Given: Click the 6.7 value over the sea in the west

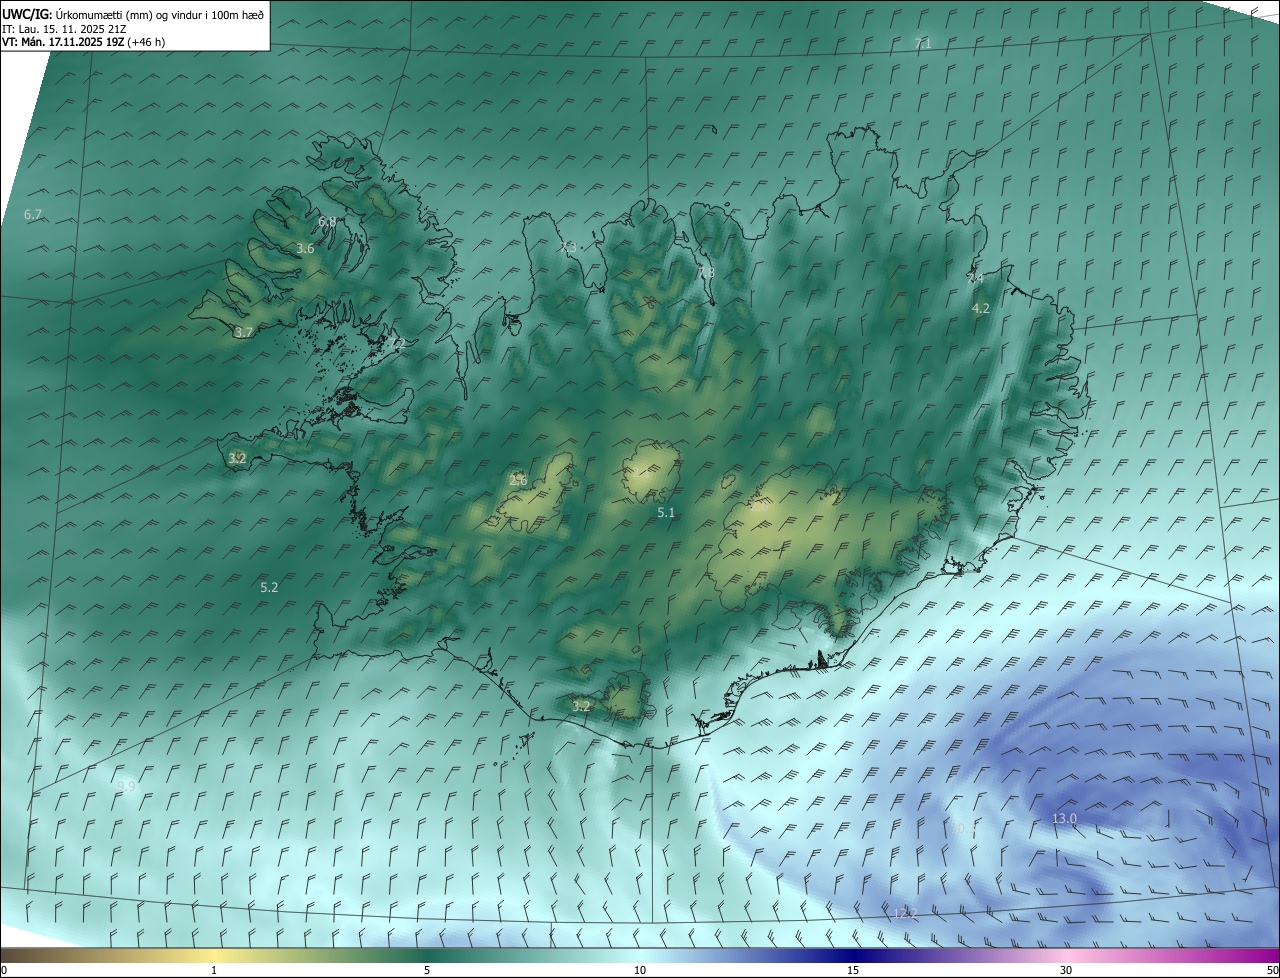Looking at the screenshot, I should (x=33, y=215).
